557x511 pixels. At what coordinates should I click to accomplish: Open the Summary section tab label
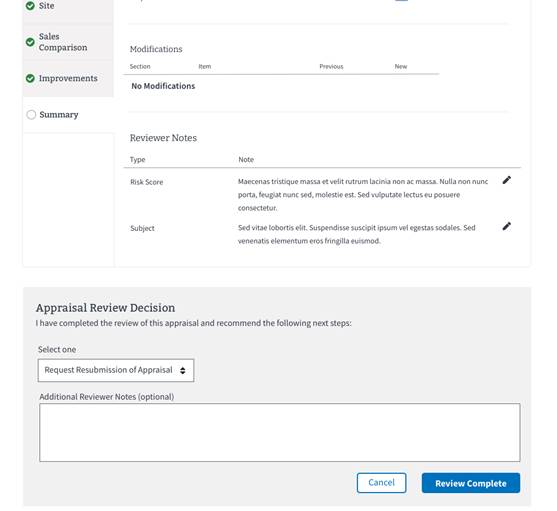[x=59, y=115]
